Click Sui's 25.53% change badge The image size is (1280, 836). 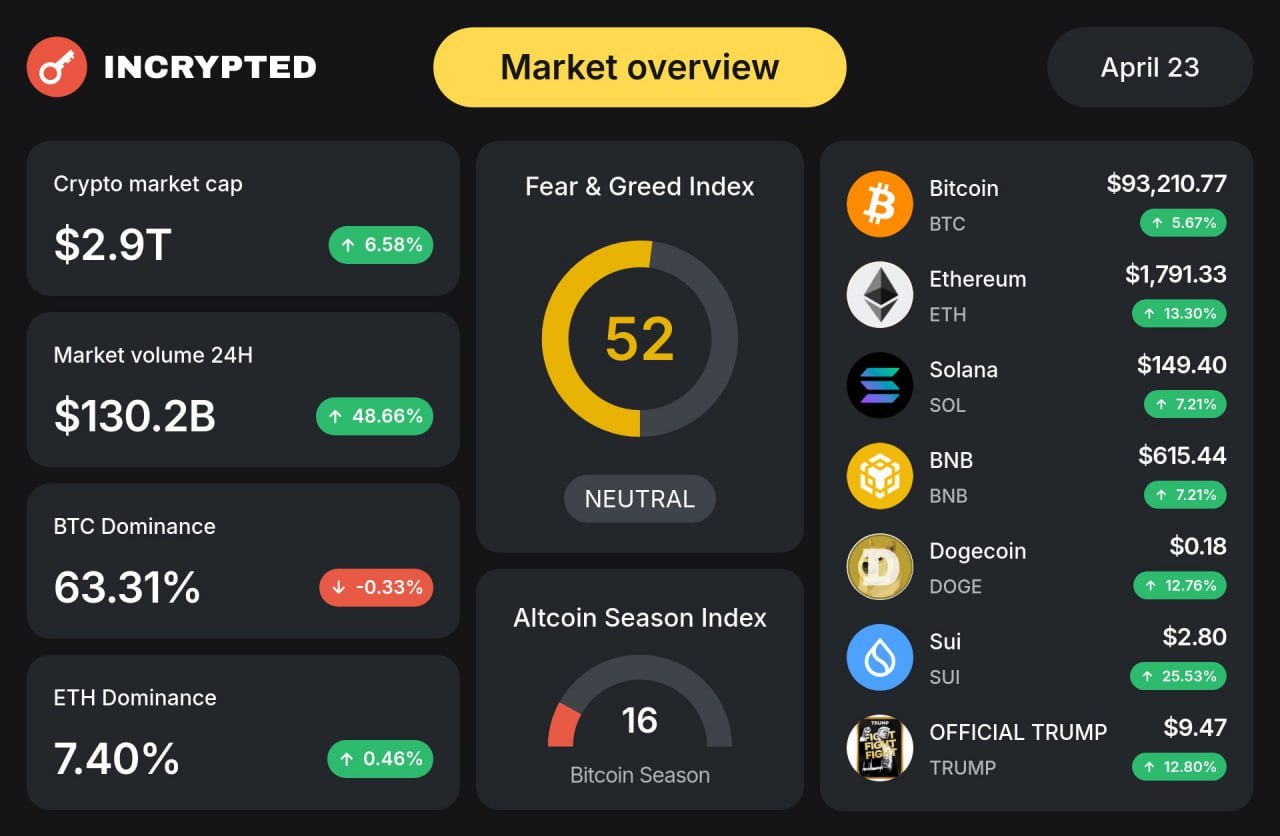coord(1178,676)
